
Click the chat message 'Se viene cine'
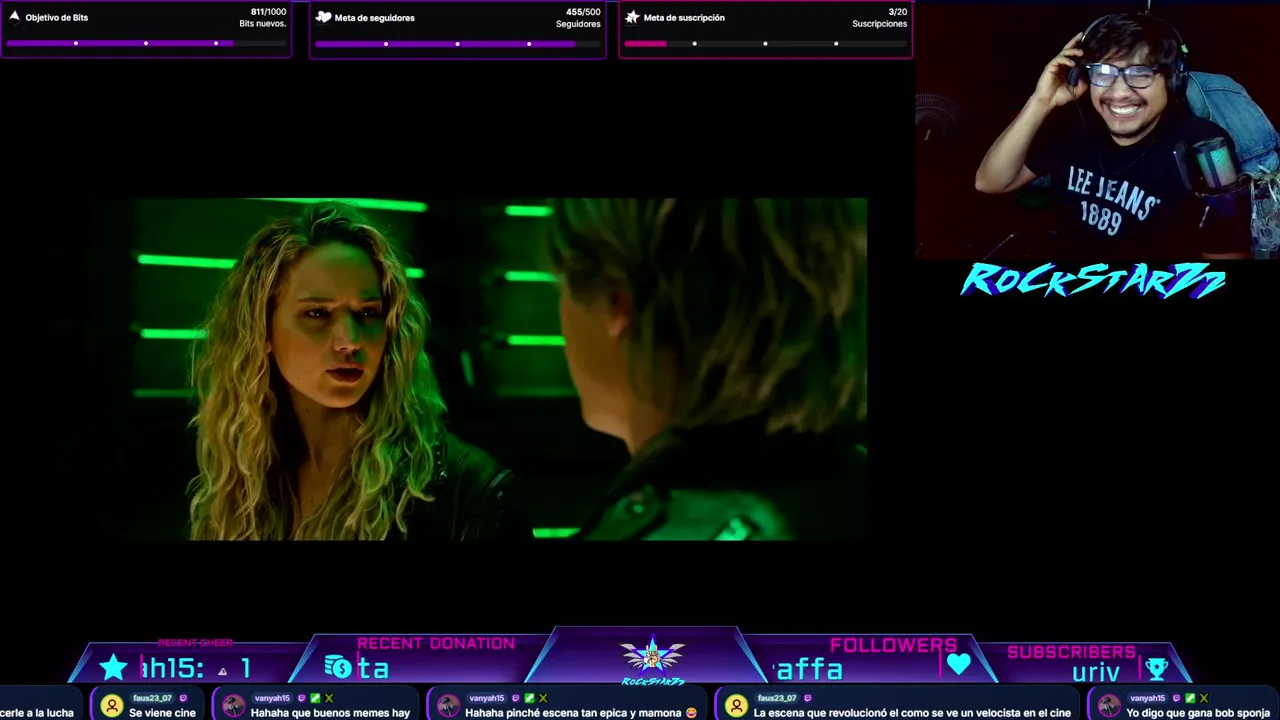(x=162, y=713)
